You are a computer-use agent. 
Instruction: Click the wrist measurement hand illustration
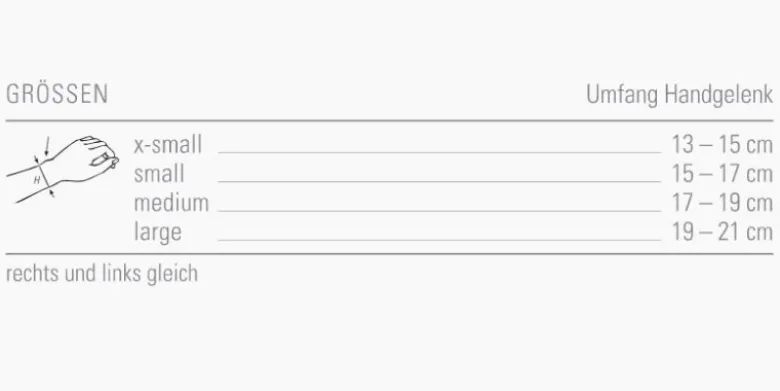[63, 168]
